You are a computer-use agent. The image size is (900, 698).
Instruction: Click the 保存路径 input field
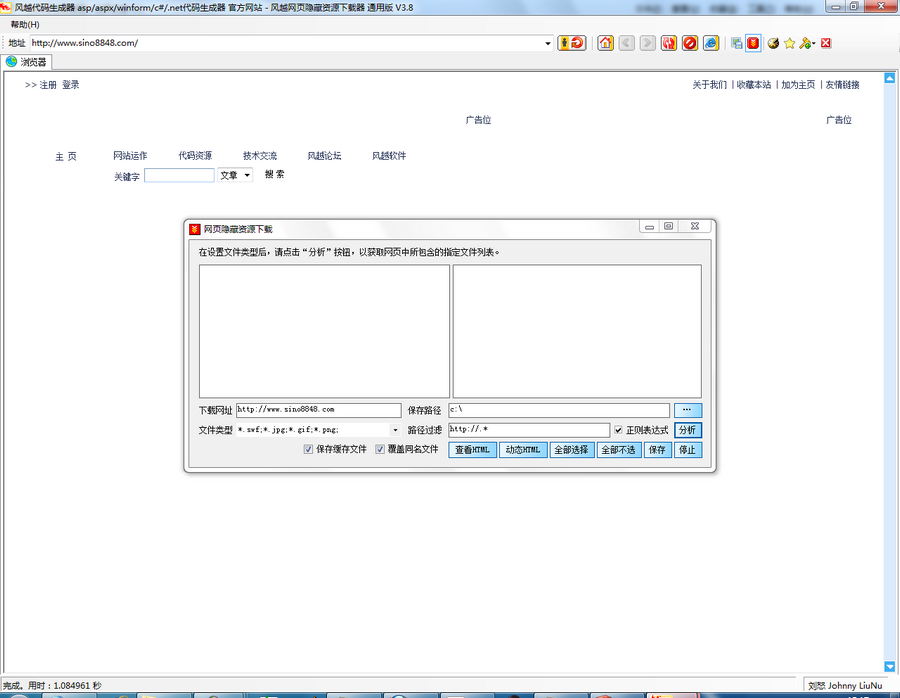[x=558, y=410]
